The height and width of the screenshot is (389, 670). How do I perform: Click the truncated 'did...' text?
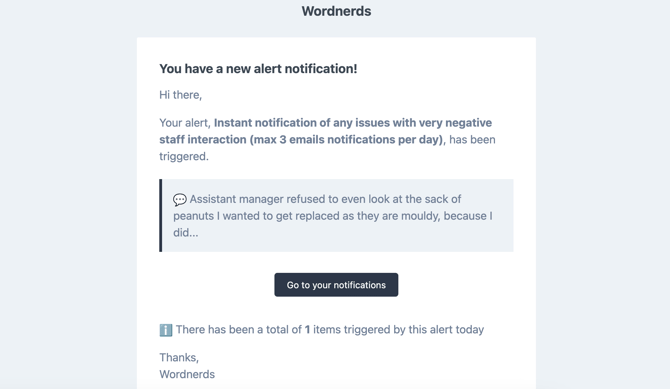coord(185,233)
